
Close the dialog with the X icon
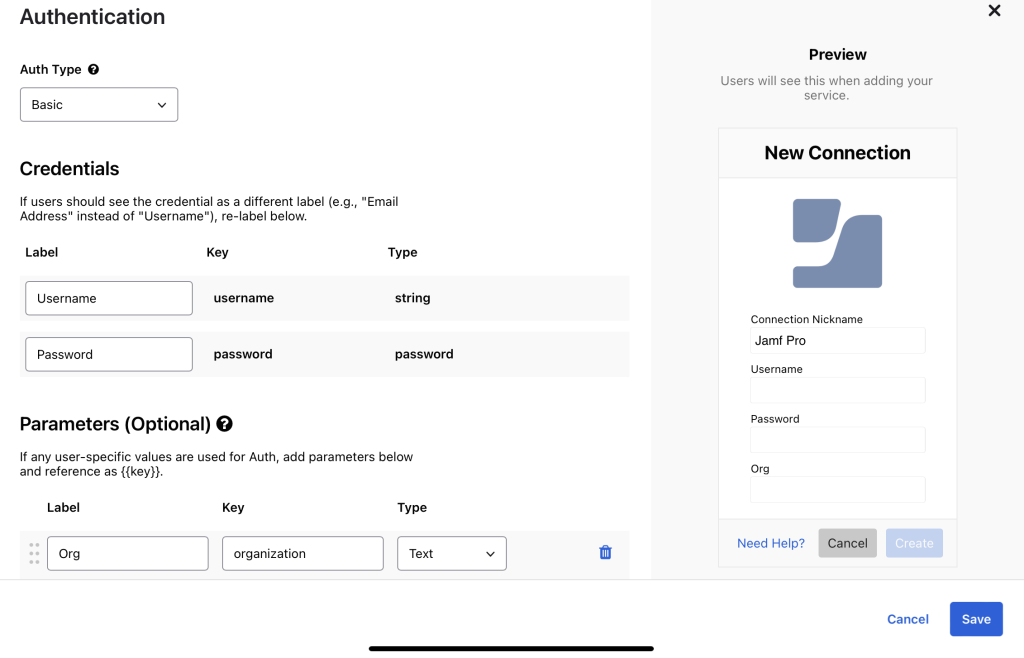pyautogui.click(x=994, y=10)
